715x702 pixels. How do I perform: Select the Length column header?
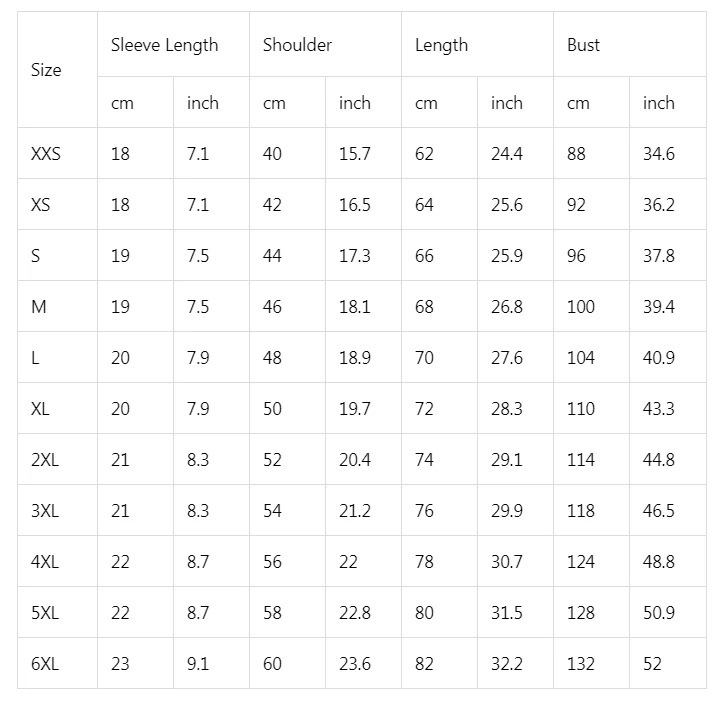(x=441, y=45)
